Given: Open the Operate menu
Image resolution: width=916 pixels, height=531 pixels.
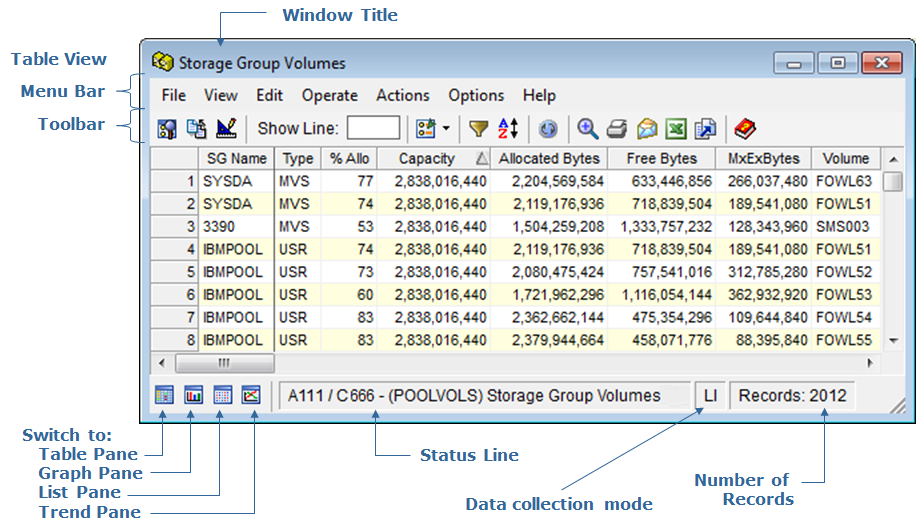Looking at the screenshot, I should click(329, 96).
